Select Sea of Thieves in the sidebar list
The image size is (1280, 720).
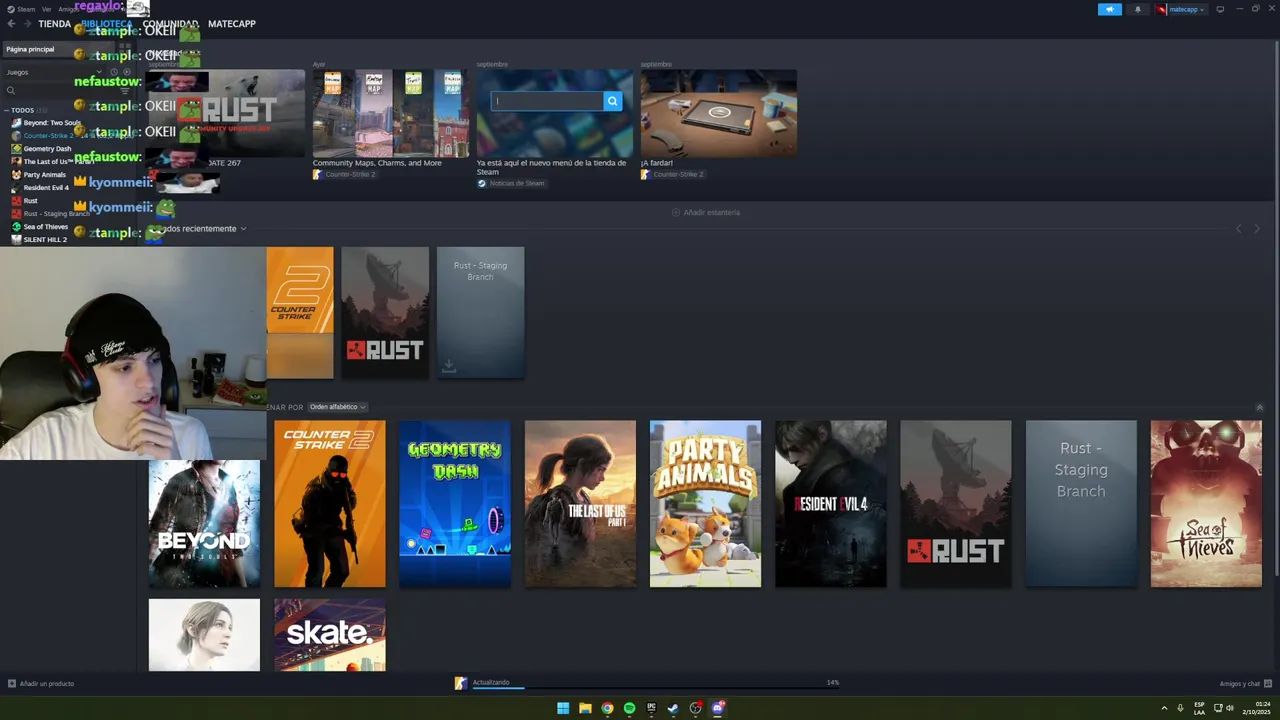[46, 227]
